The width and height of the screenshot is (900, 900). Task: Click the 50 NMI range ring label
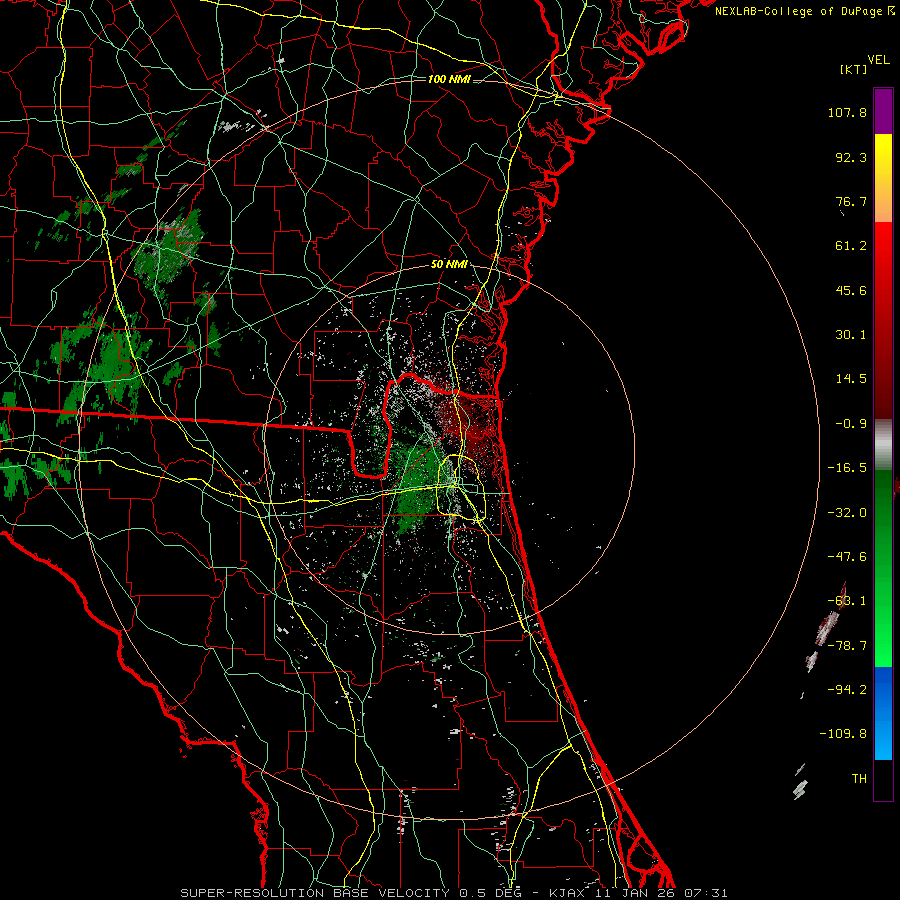[449, 264]
